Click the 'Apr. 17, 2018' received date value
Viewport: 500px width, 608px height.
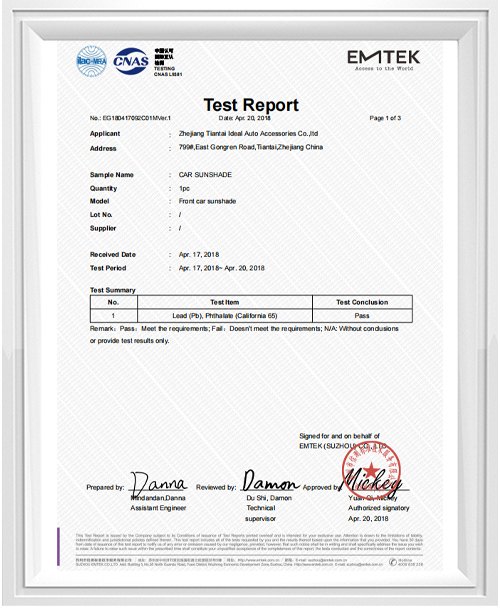point(199,254)
